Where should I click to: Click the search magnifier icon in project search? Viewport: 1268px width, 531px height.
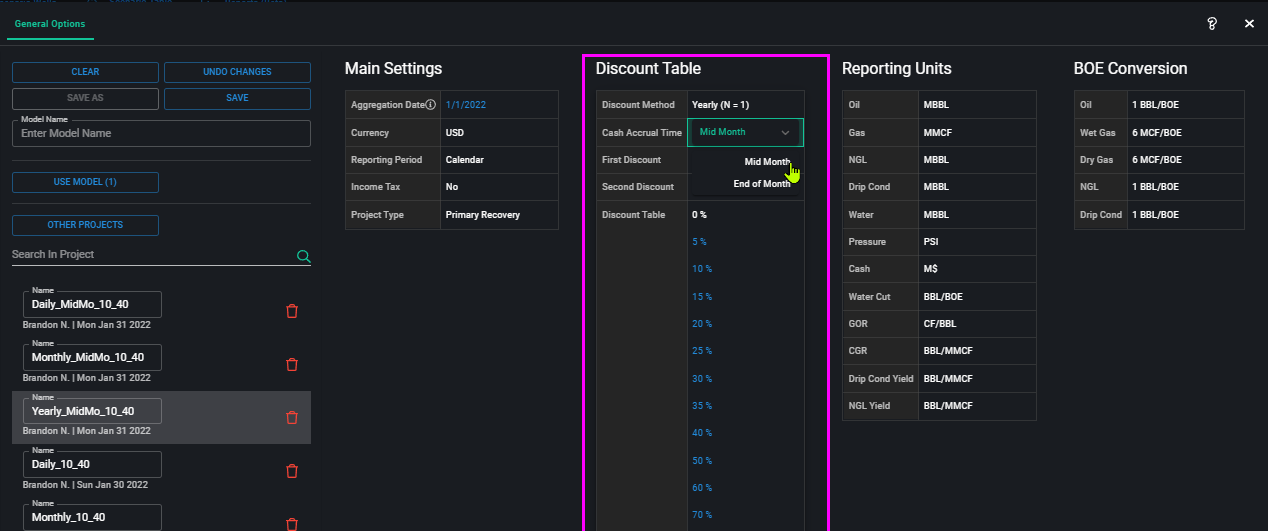[x=303, y=256]
